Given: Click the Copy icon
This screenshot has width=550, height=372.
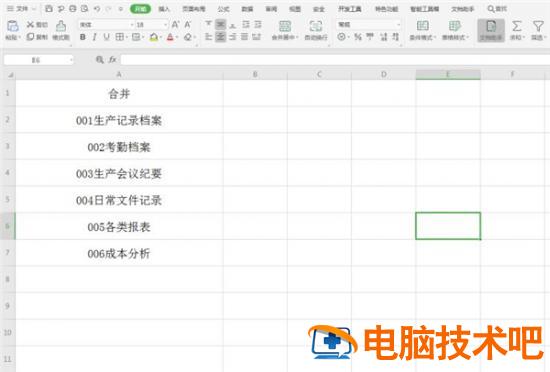Looking at the screenshot, I should 31,37.
